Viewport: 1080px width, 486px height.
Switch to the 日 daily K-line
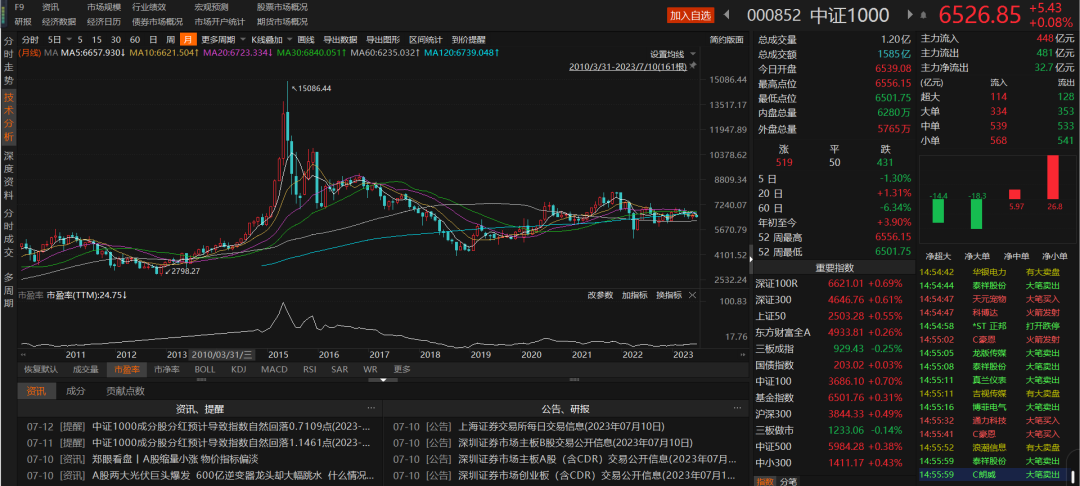coord(153,39)
